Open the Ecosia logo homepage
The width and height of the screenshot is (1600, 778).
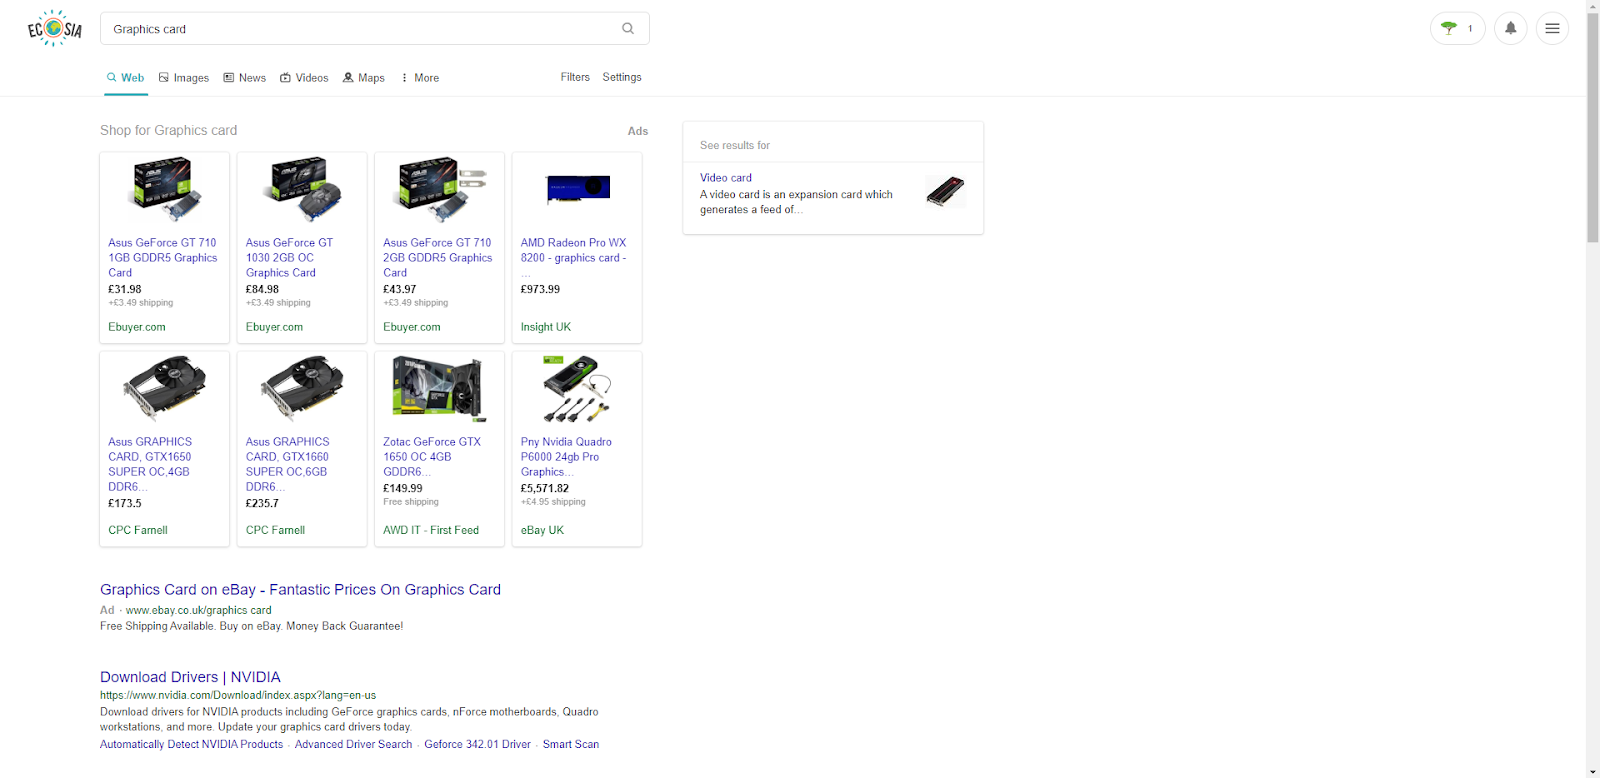coord(55,29)
